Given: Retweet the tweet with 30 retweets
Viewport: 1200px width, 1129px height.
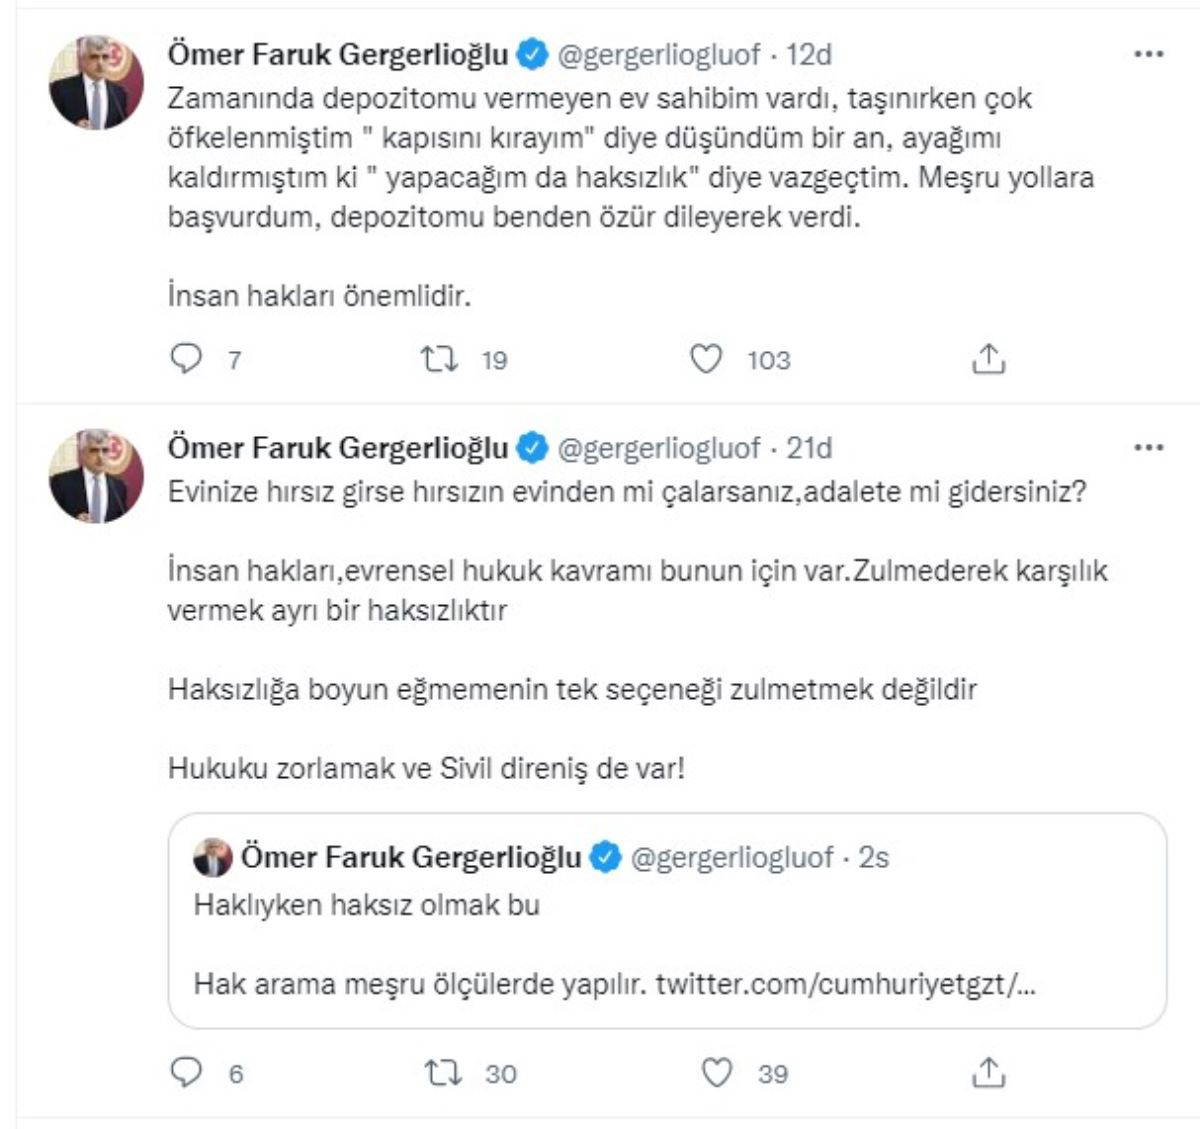Looking at the screenshot, I should click(442, 1073).
